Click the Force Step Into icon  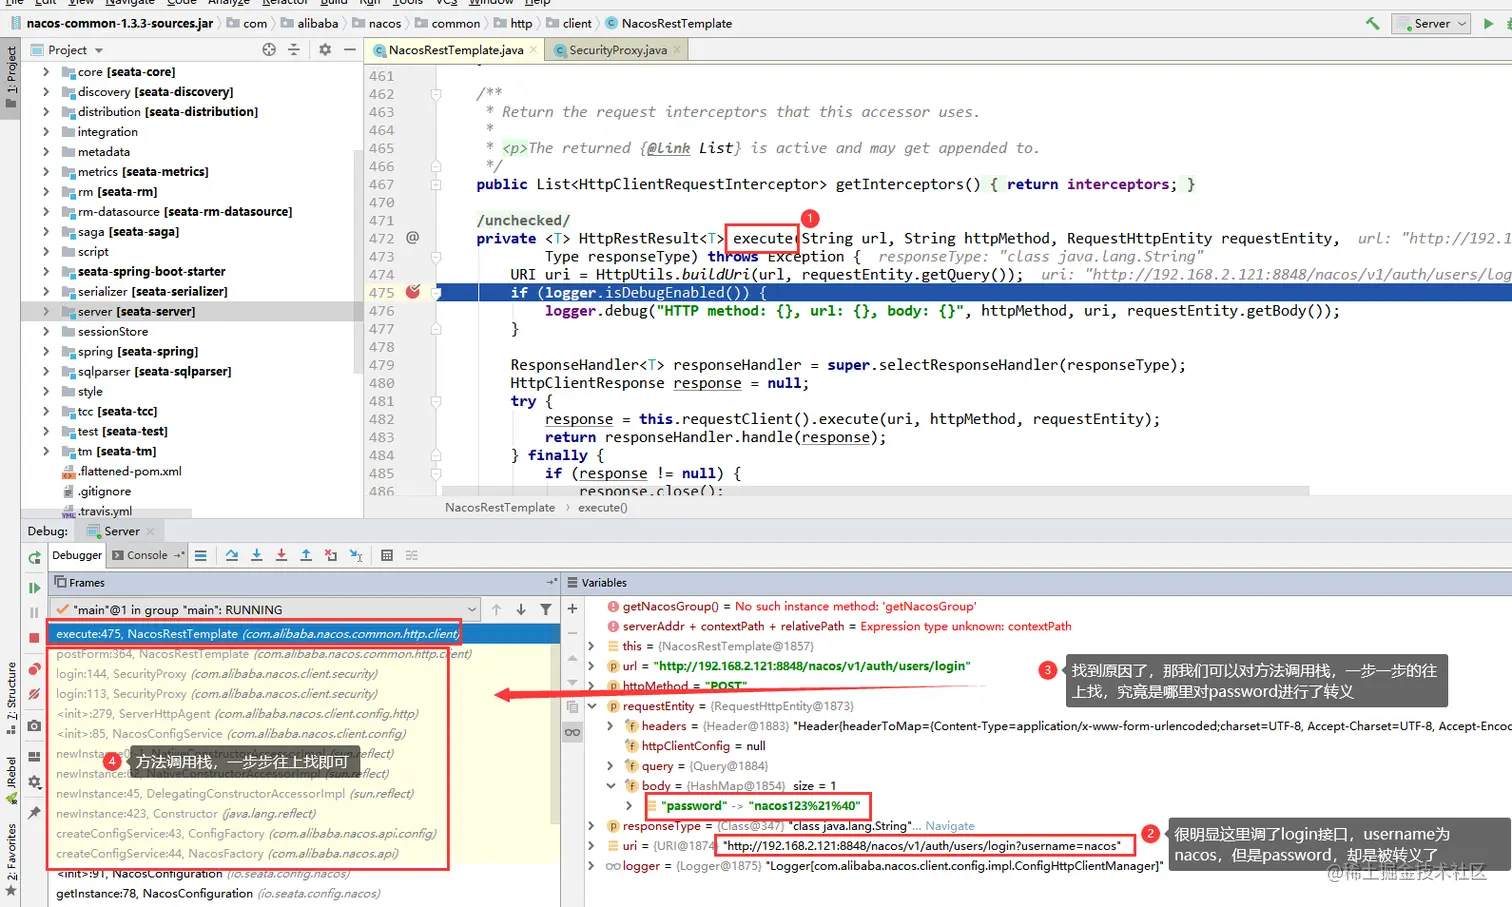click(x=281, y=555)
